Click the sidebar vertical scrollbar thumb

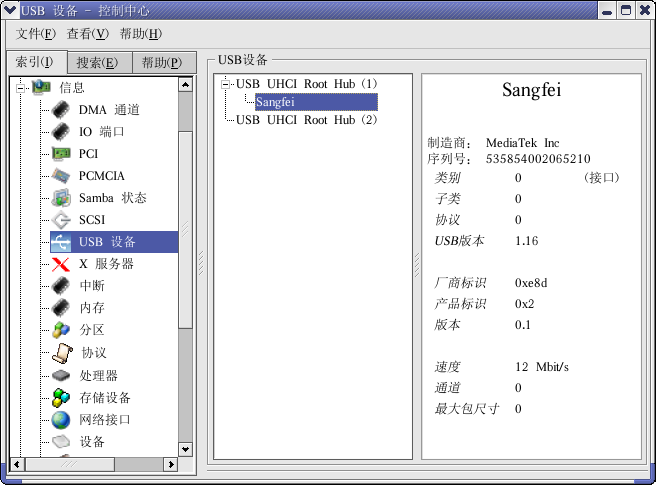(x=185, y=230)
